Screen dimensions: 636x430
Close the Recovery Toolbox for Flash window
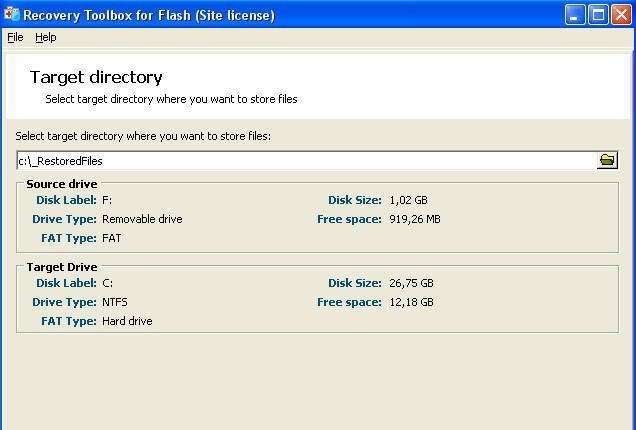[621, 15]
